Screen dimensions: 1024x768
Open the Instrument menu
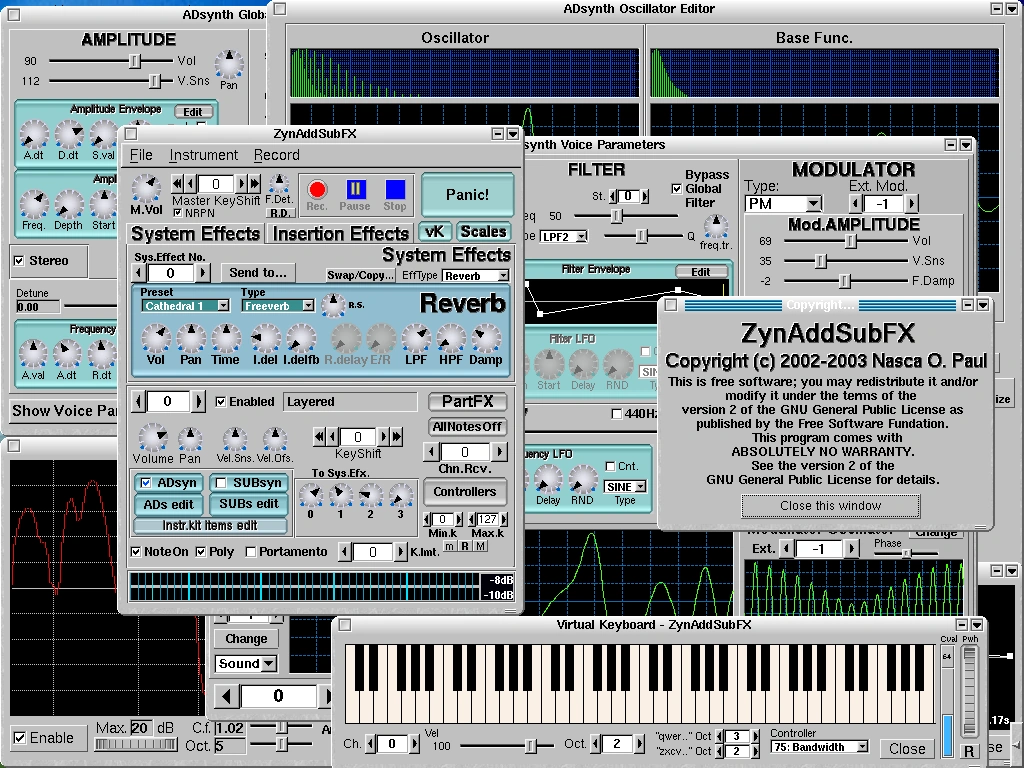203,155
